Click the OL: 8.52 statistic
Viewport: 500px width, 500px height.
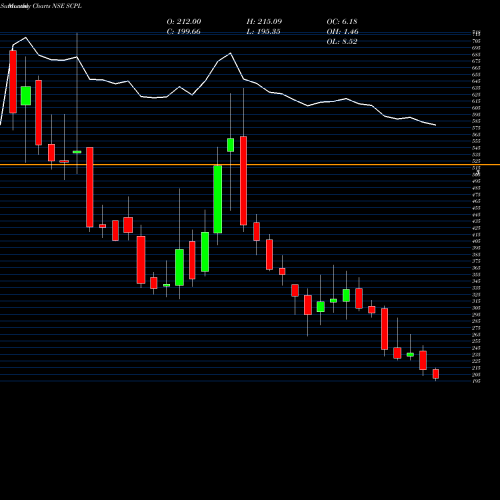342,42
